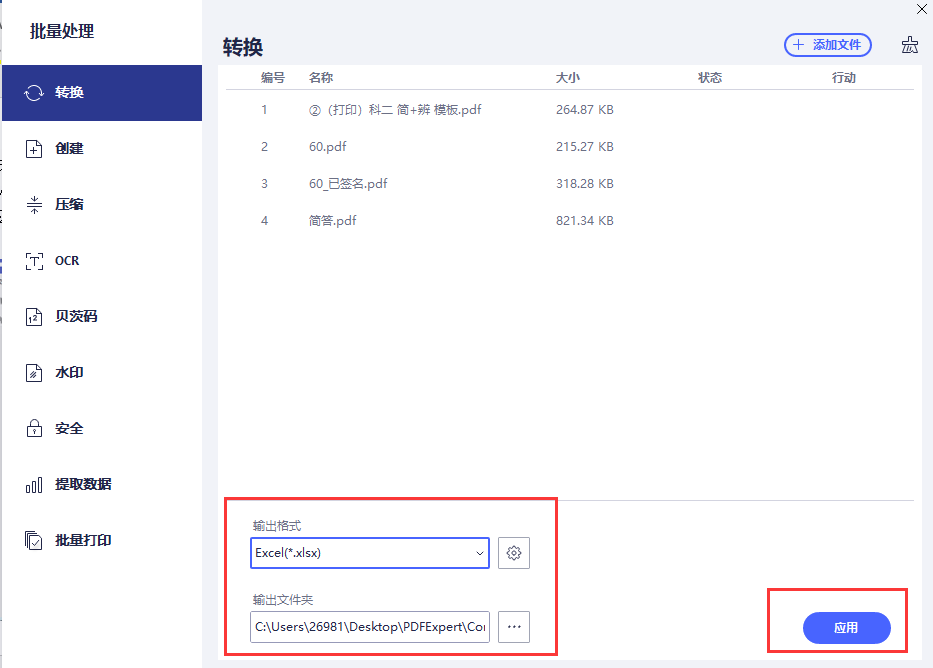Click the 应用 (Apply) button
Screen dimensions: 933x668
click(x=846, y=628)
